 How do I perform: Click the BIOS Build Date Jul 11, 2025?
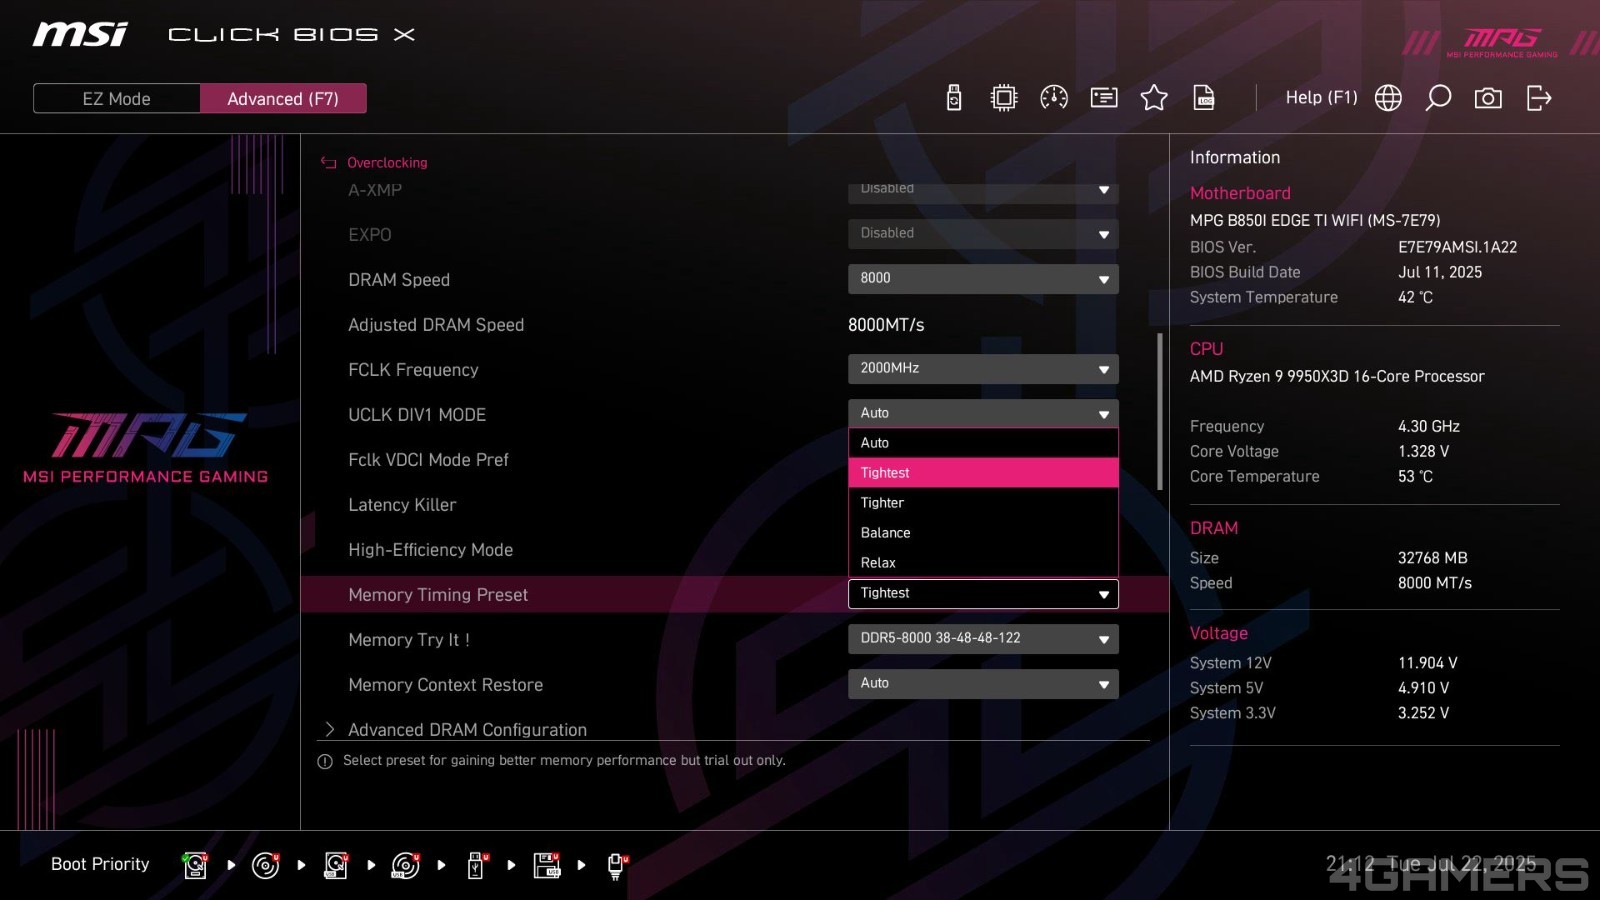tap(1440, 272)
